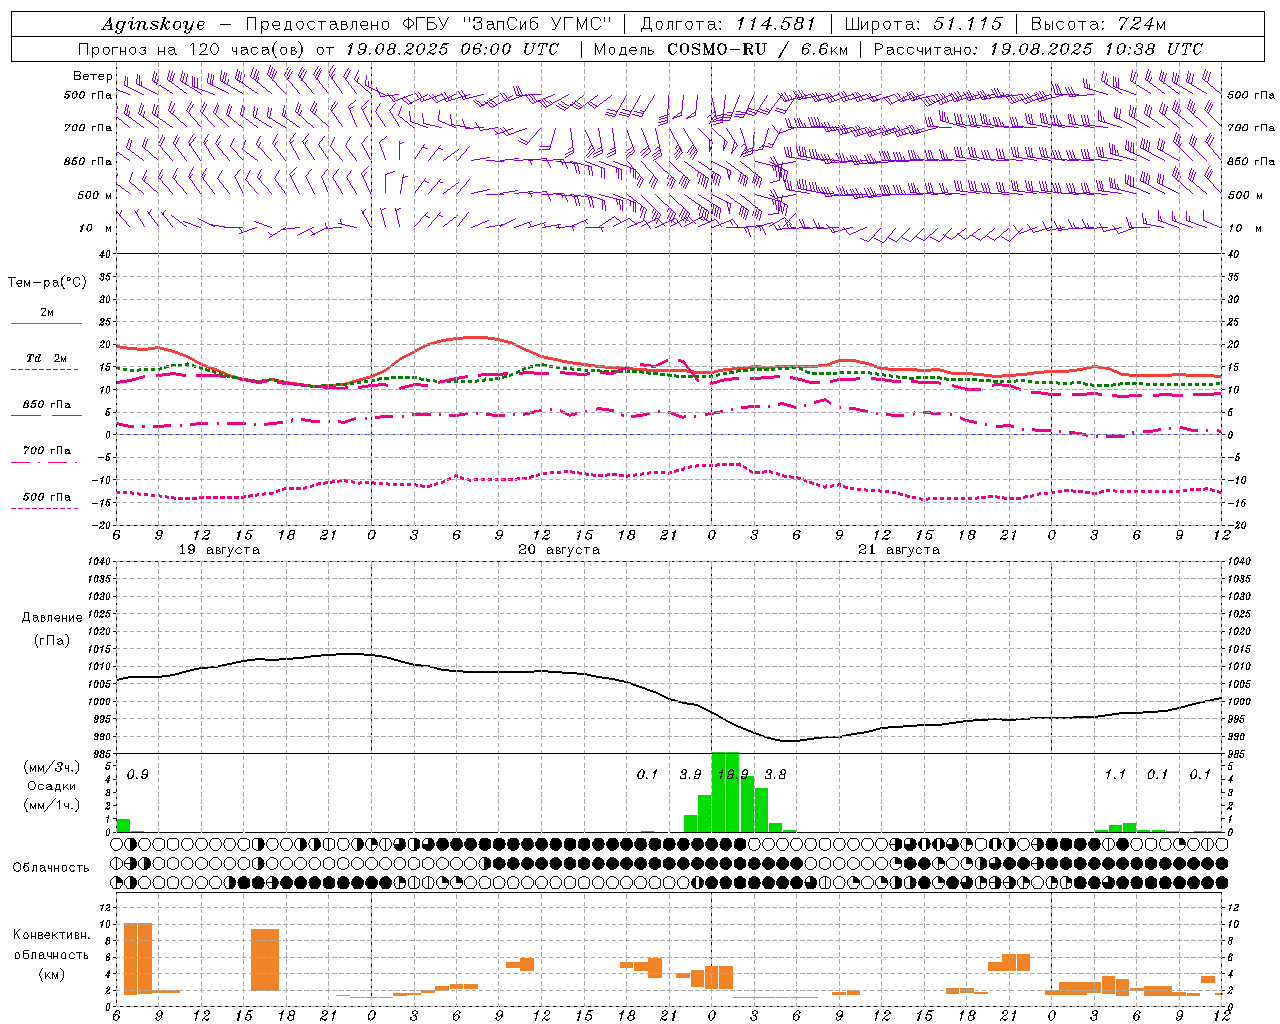This screenshot has height=1024, width=1280.
Task: Click the 'Тем-ра(°C)' temperature panel label
Action: point(47,283)
